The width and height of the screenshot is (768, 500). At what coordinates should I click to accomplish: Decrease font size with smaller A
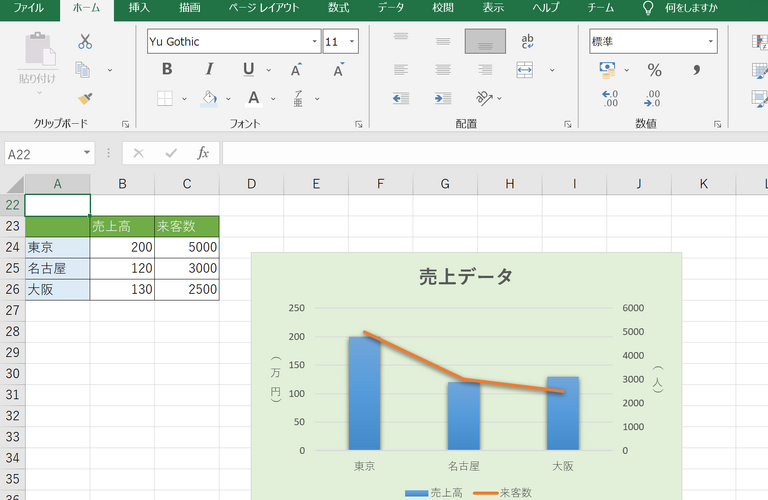[x=338, y=70]
